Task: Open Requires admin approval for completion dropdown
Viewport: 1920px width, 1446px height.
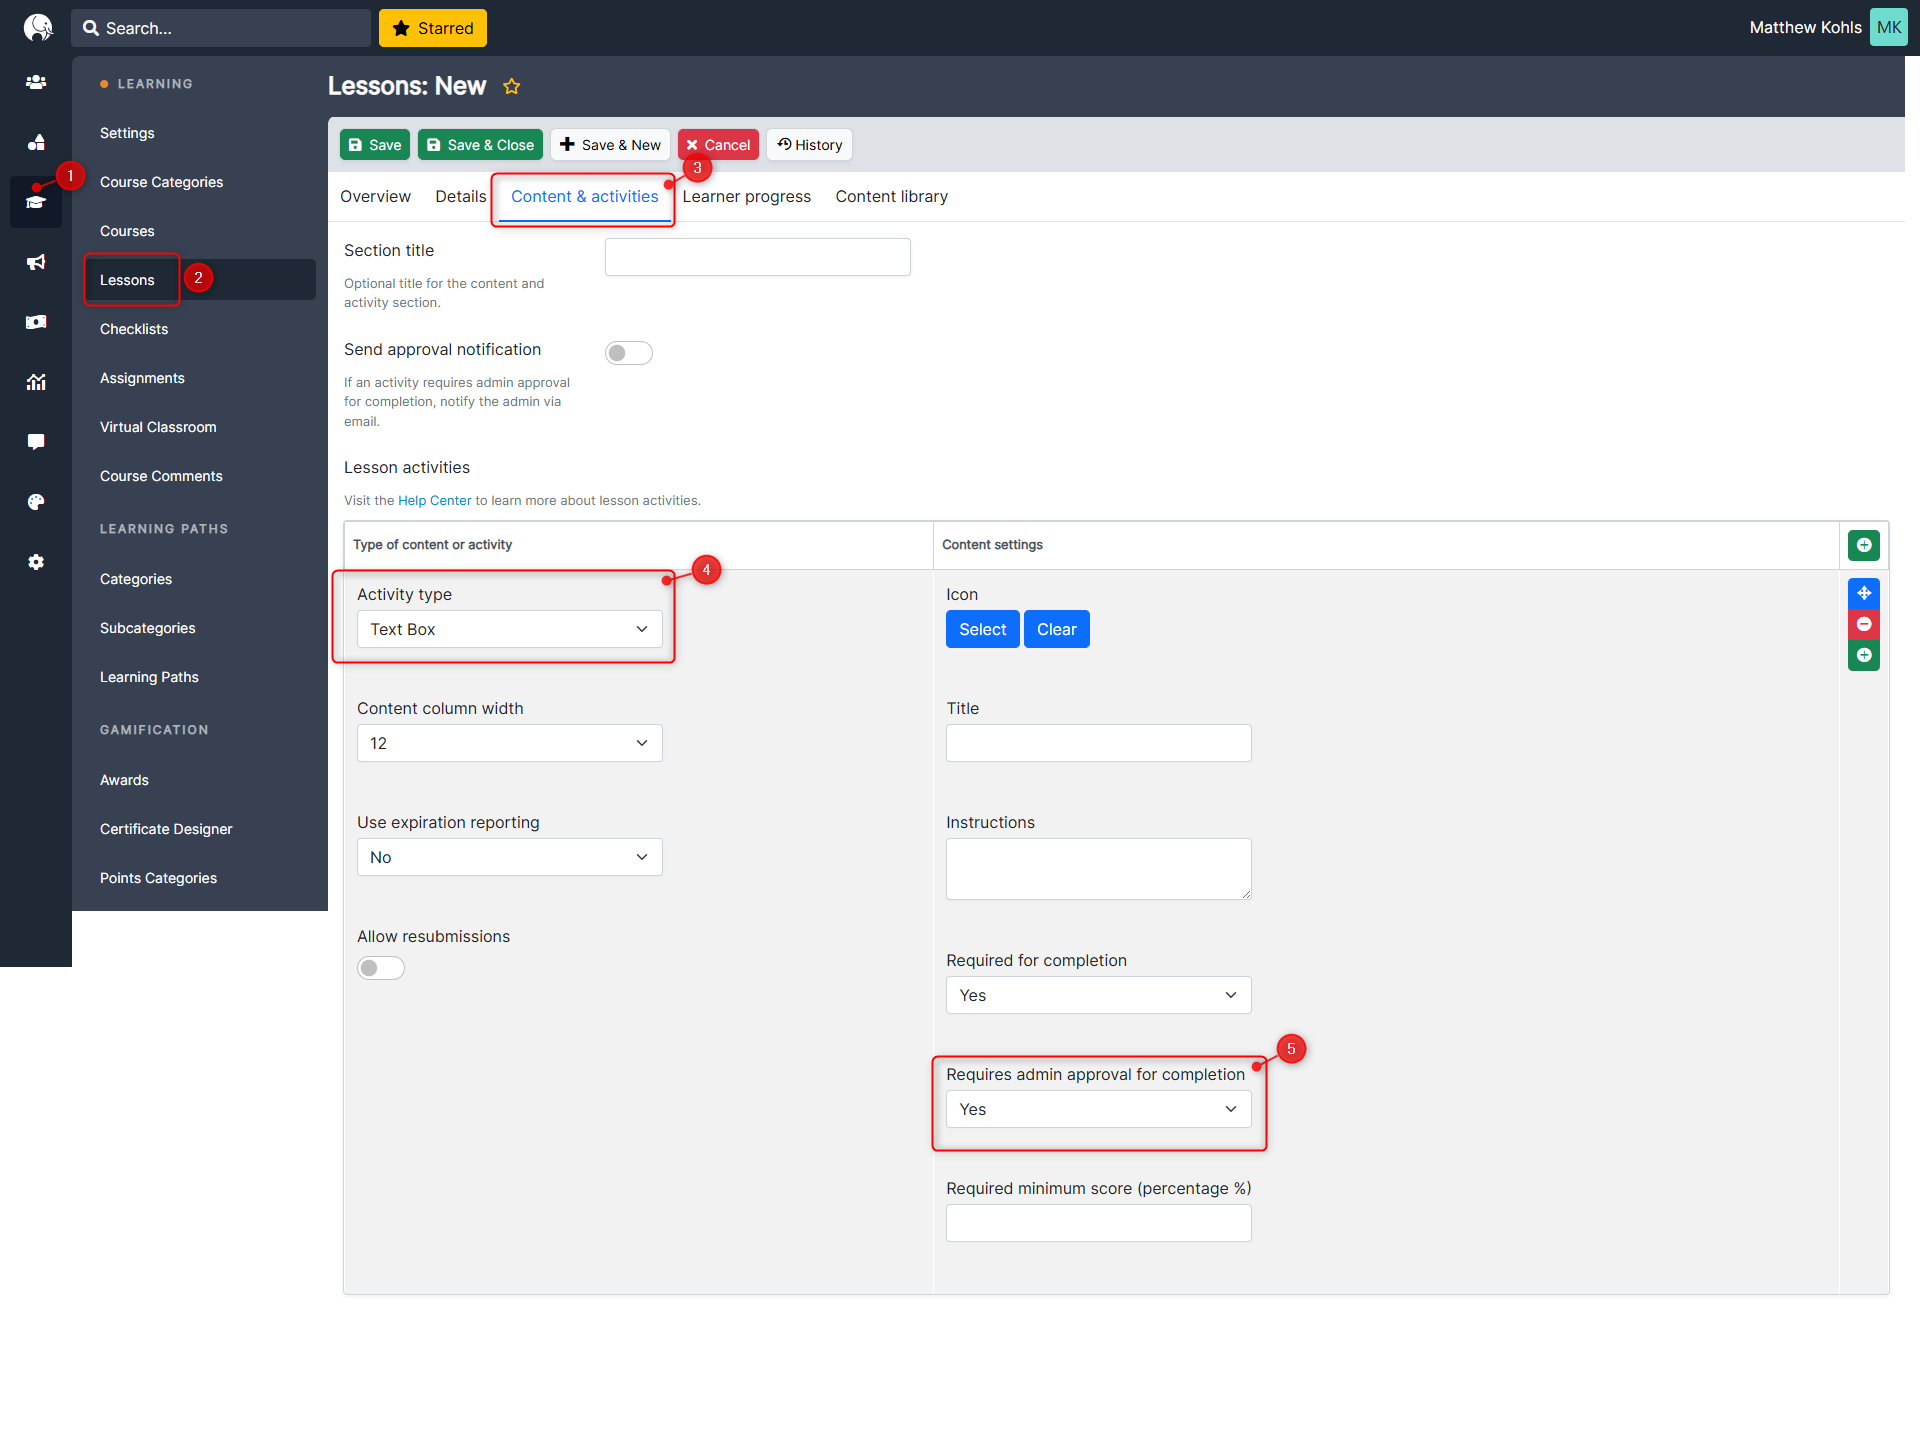Action: click(1098, 1109)
